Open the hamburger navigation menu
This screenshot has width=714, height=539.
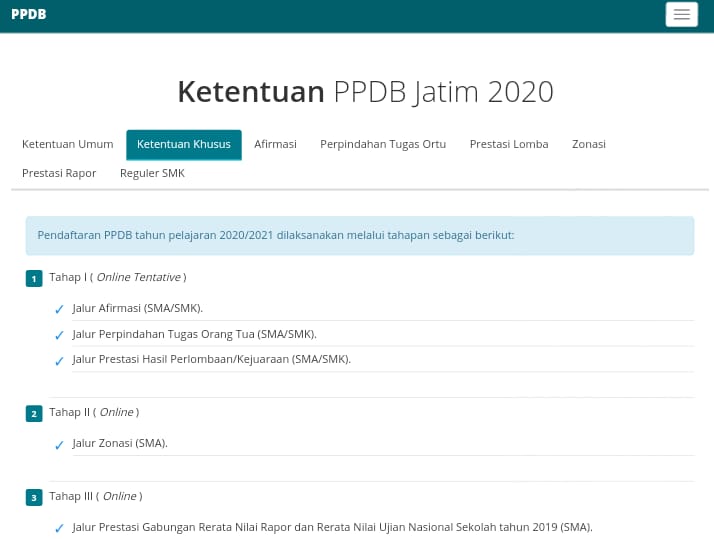tap(681, 14)
